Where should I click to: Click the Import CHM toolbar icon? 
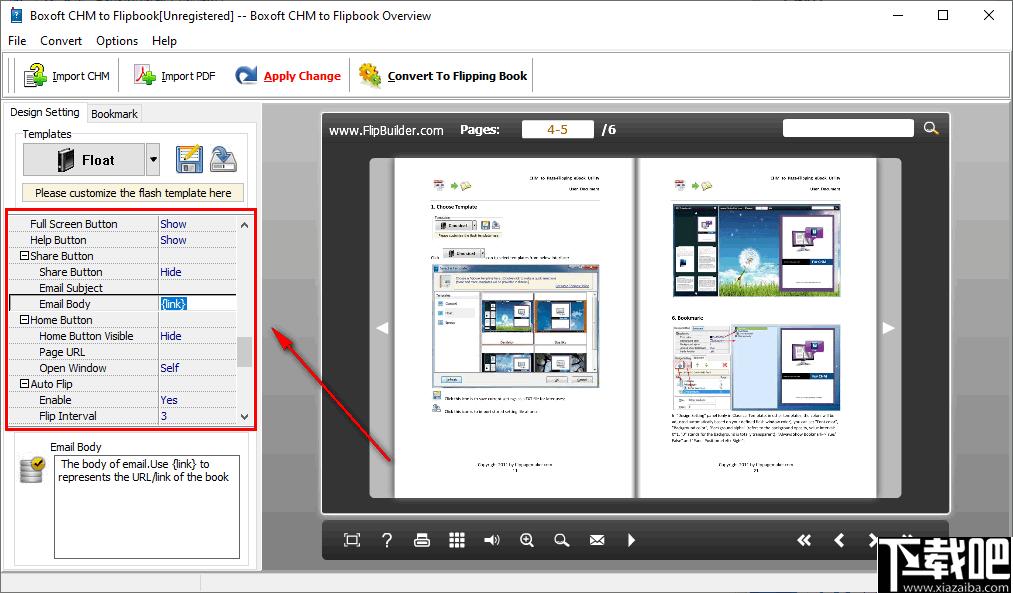[36, 76]
